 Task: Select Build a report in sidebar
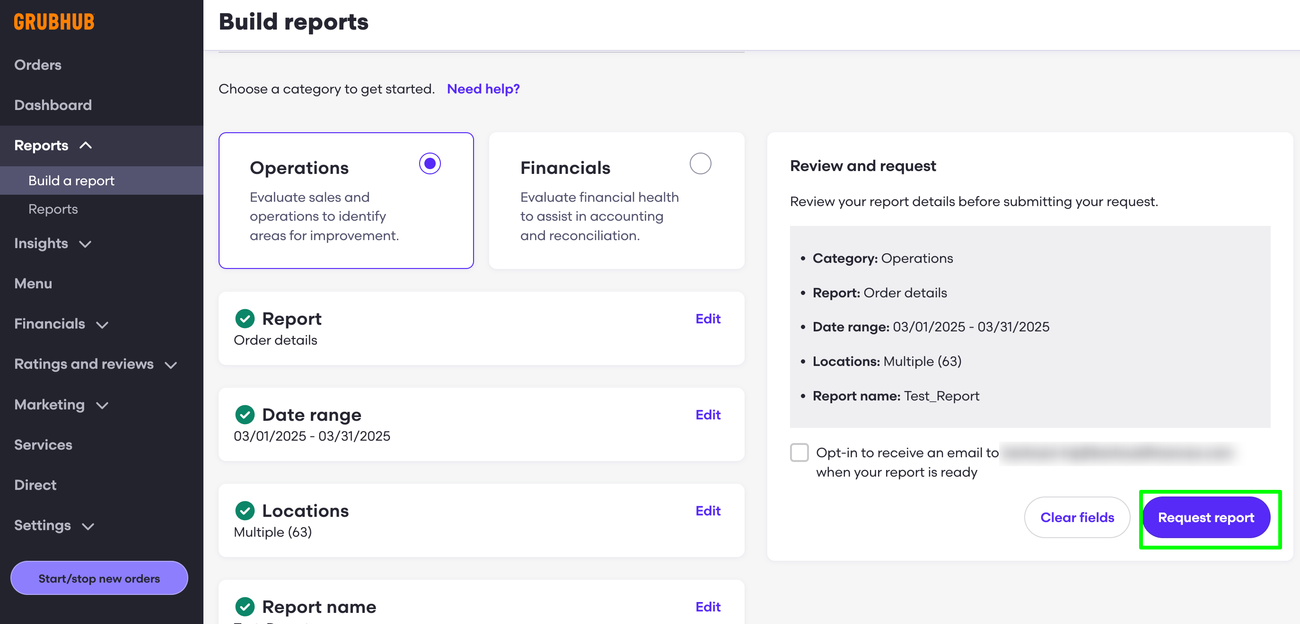point(72,181)
